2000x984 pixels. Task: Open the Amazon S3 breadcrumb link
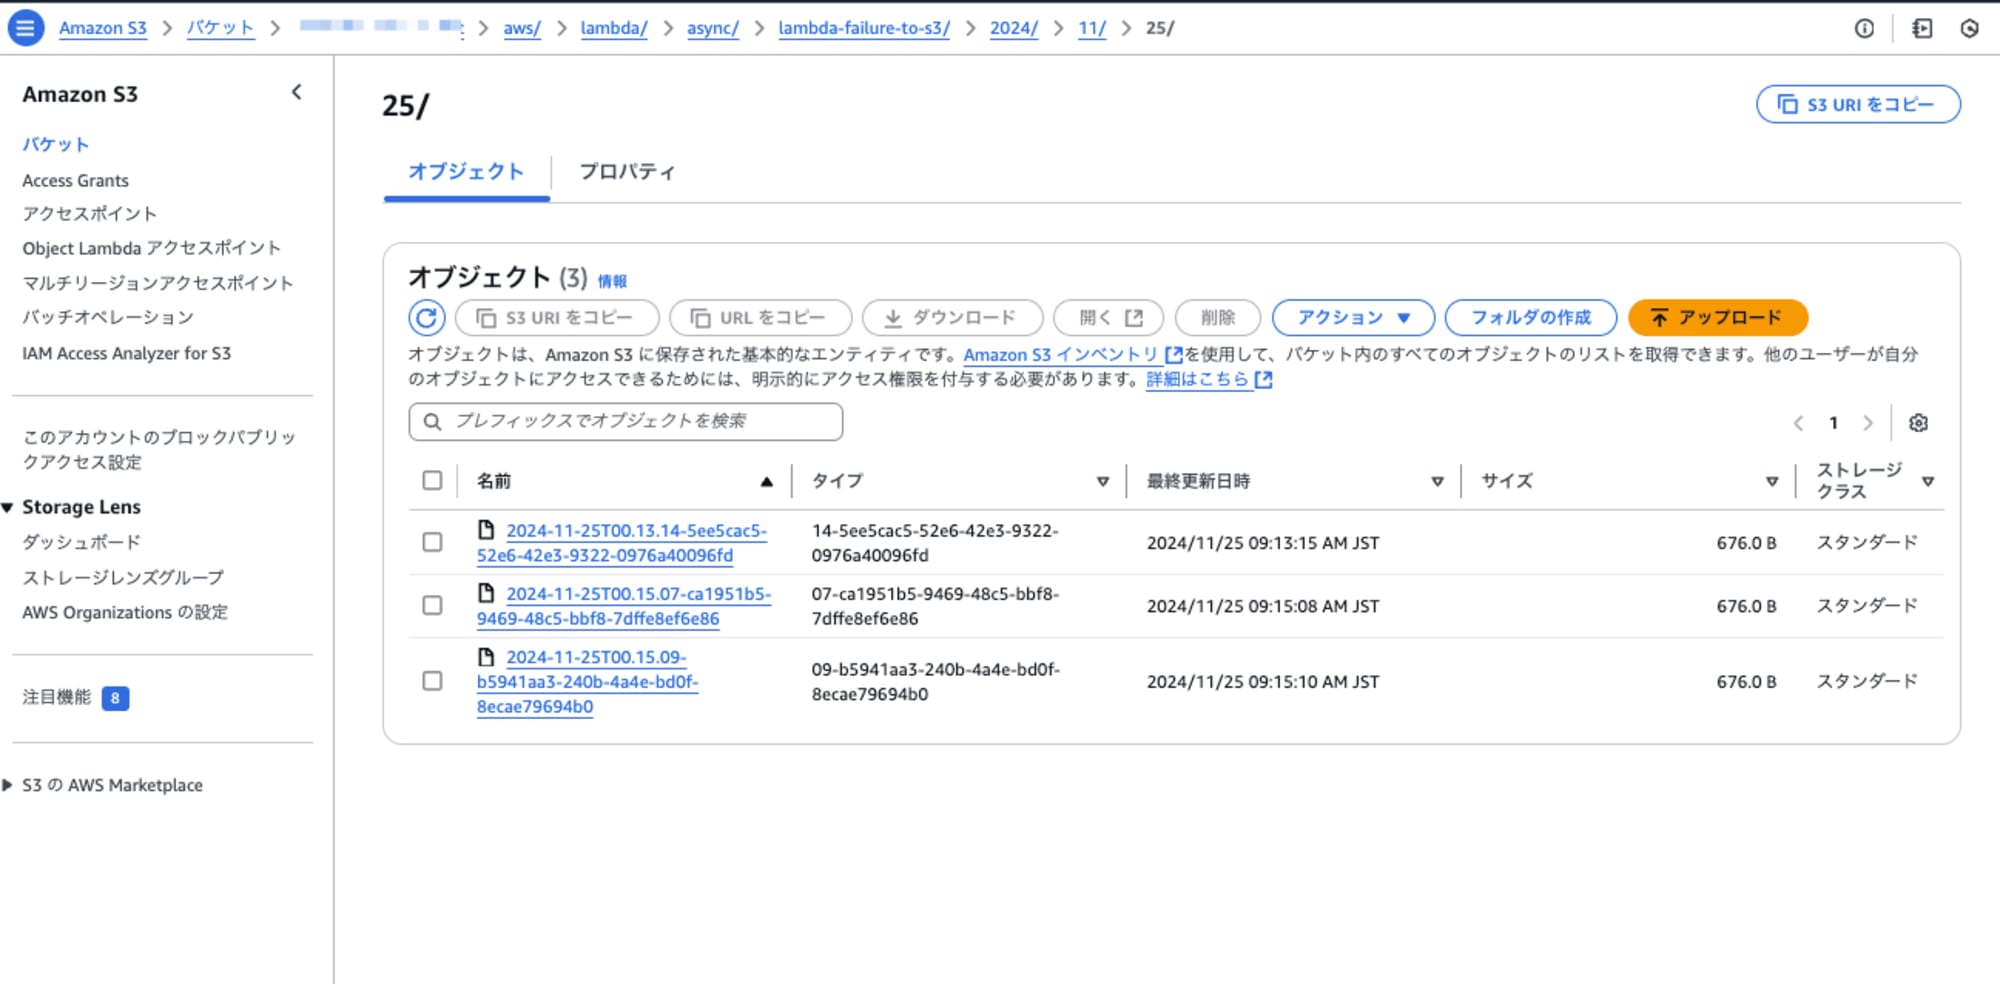103,28
